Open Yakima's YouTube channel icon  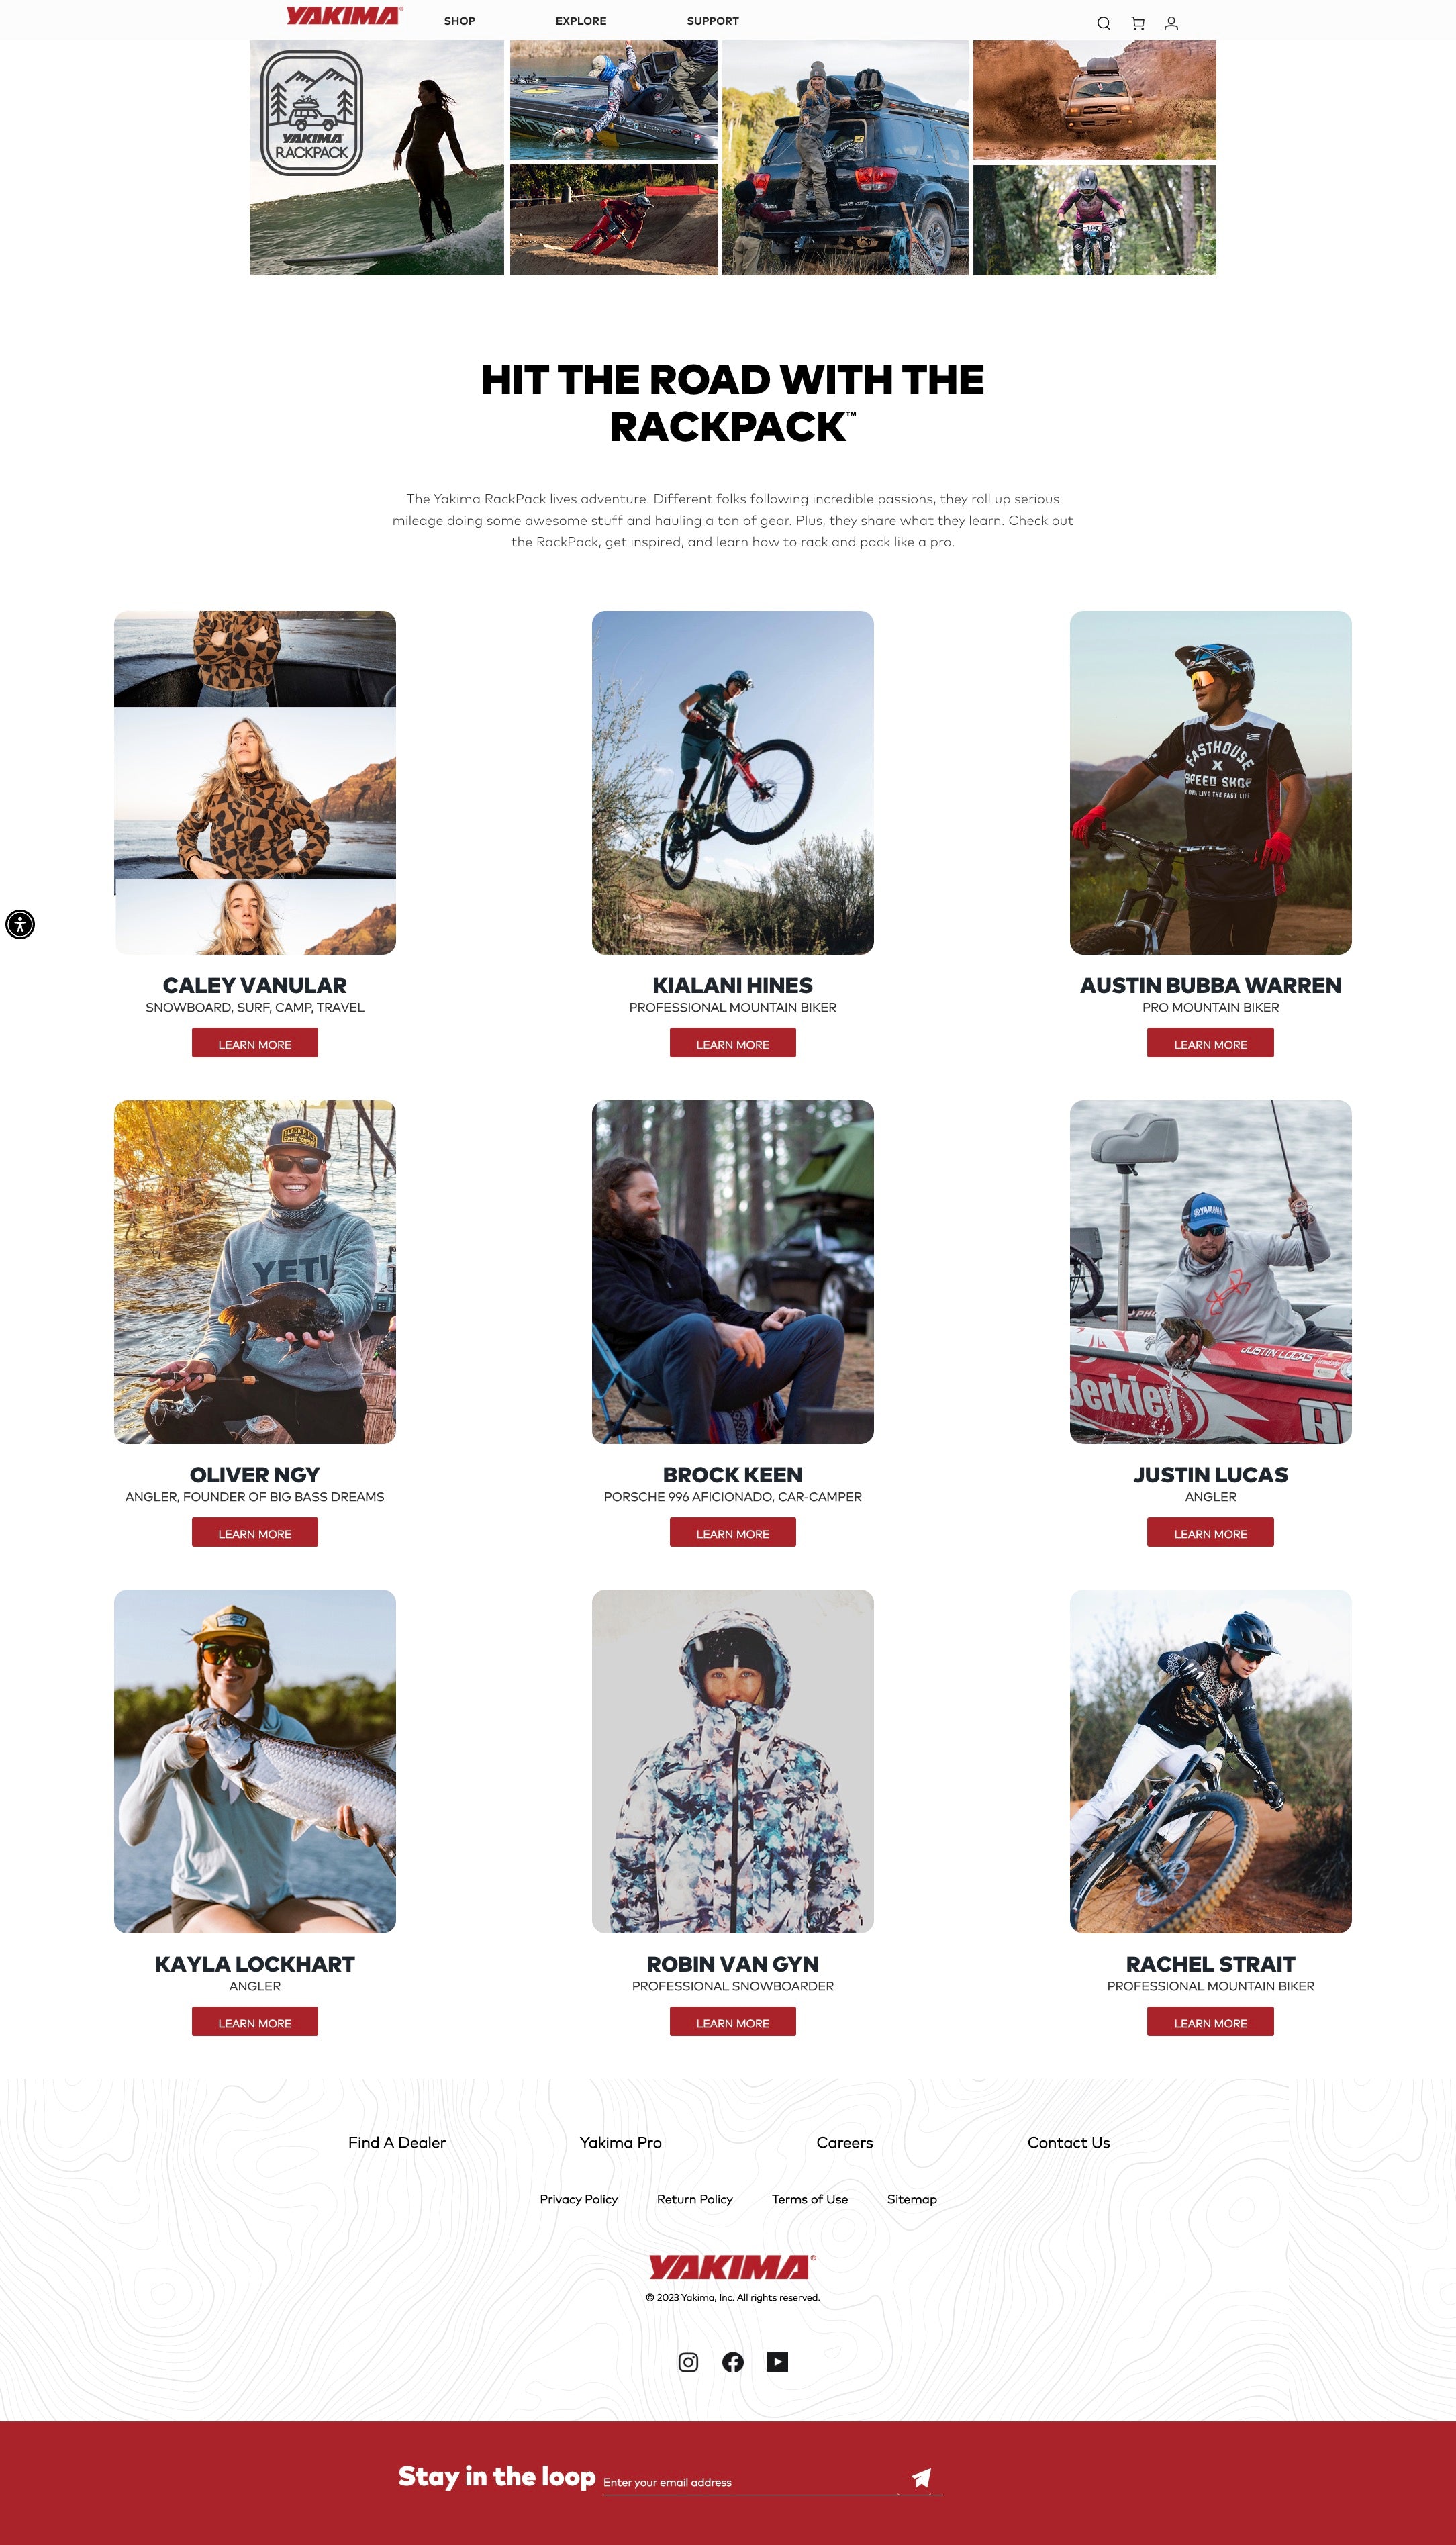click(x=778, y=2362)
